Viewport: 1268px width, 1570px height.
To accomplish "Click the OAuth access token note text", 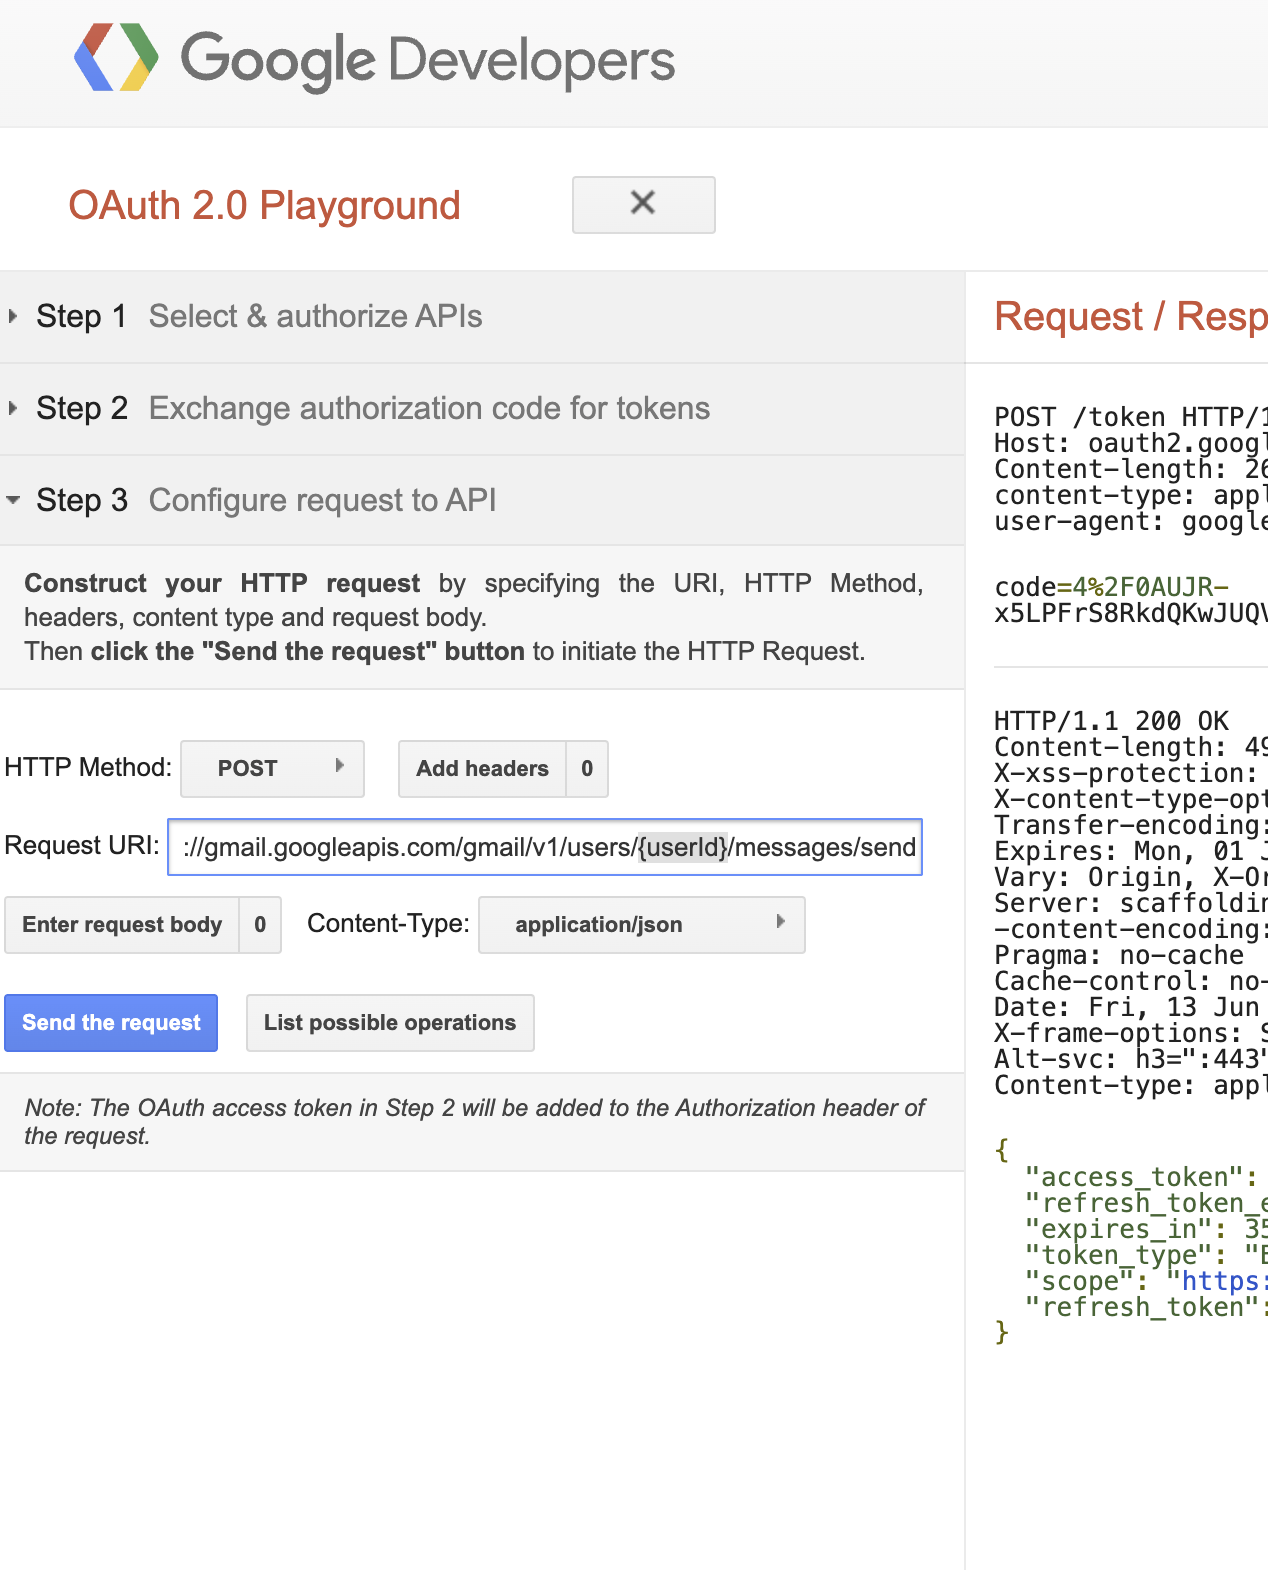I will (475, 1122).
